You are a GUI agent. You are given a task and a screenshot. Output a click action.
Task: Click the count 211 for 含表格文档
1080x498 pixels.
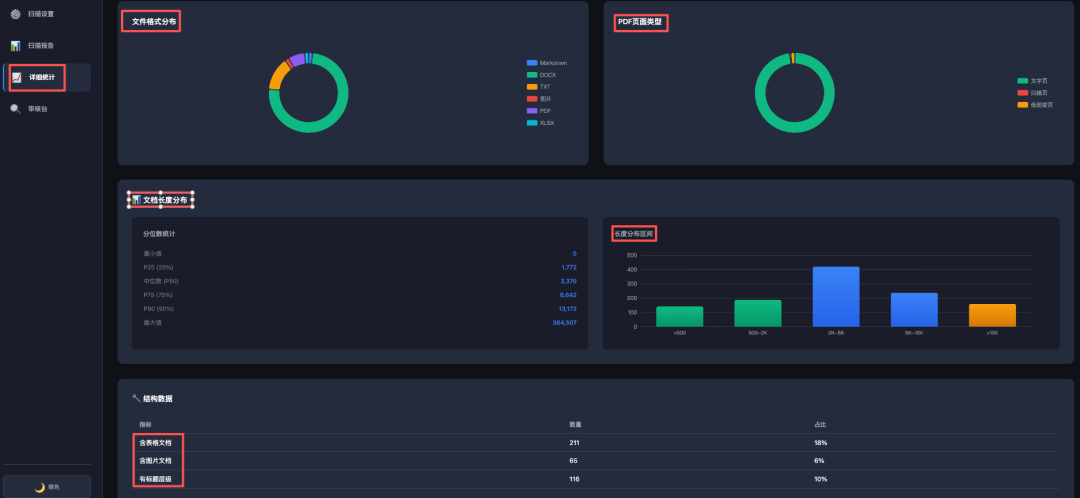[574, 442]
